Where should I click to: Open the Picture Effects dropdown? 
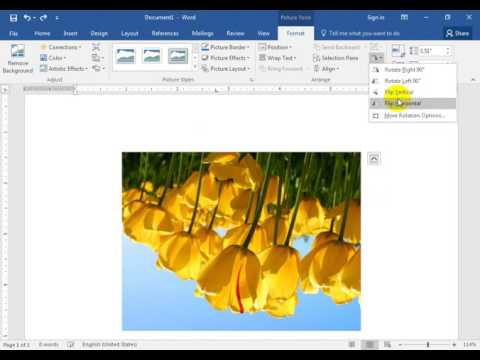click(226, 58)
